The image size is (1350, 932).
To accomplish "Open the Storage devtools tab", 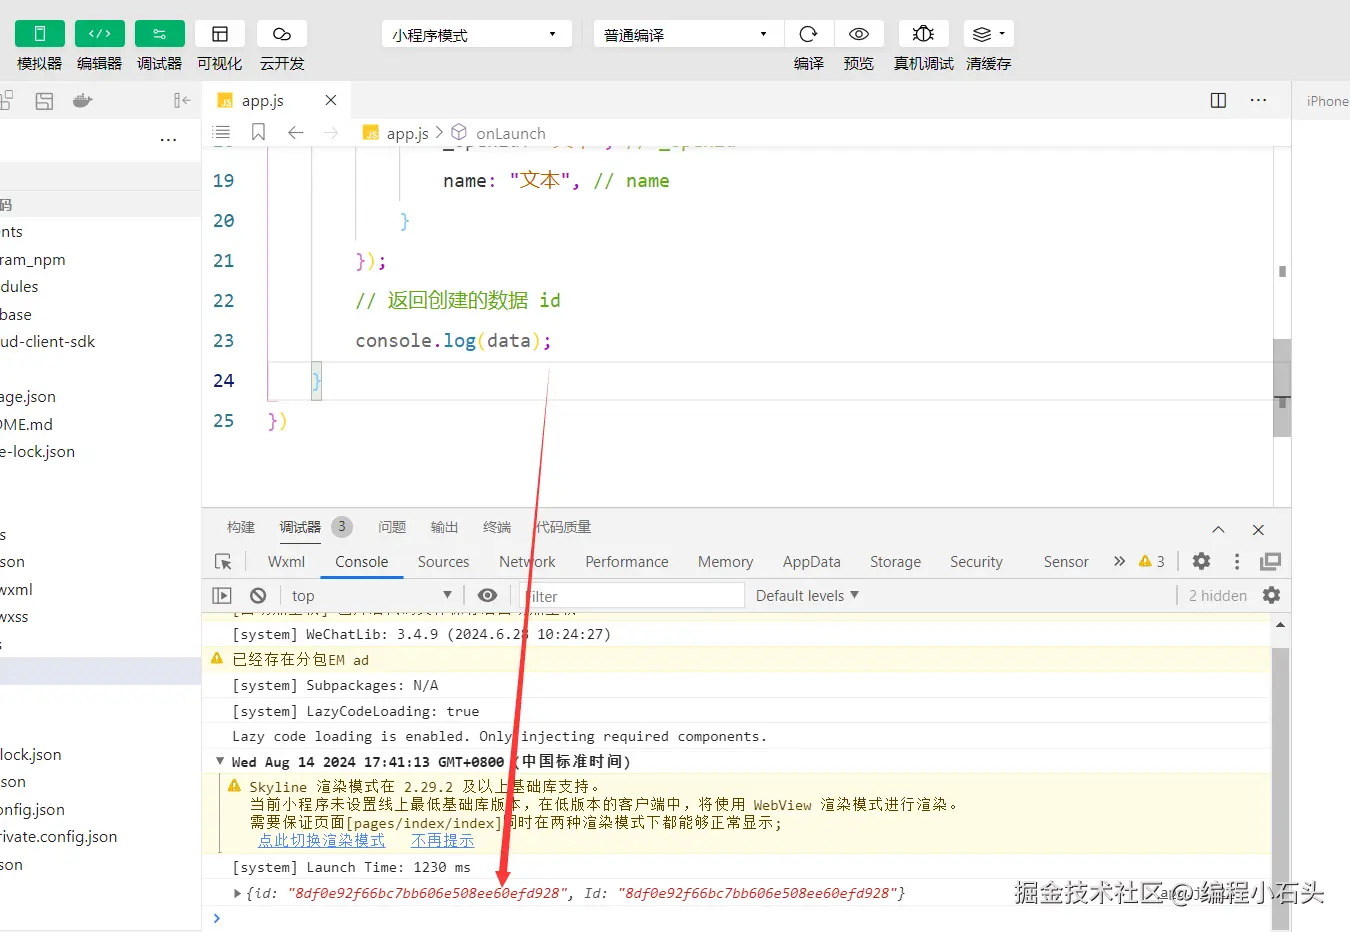I will tap(895, 562).
